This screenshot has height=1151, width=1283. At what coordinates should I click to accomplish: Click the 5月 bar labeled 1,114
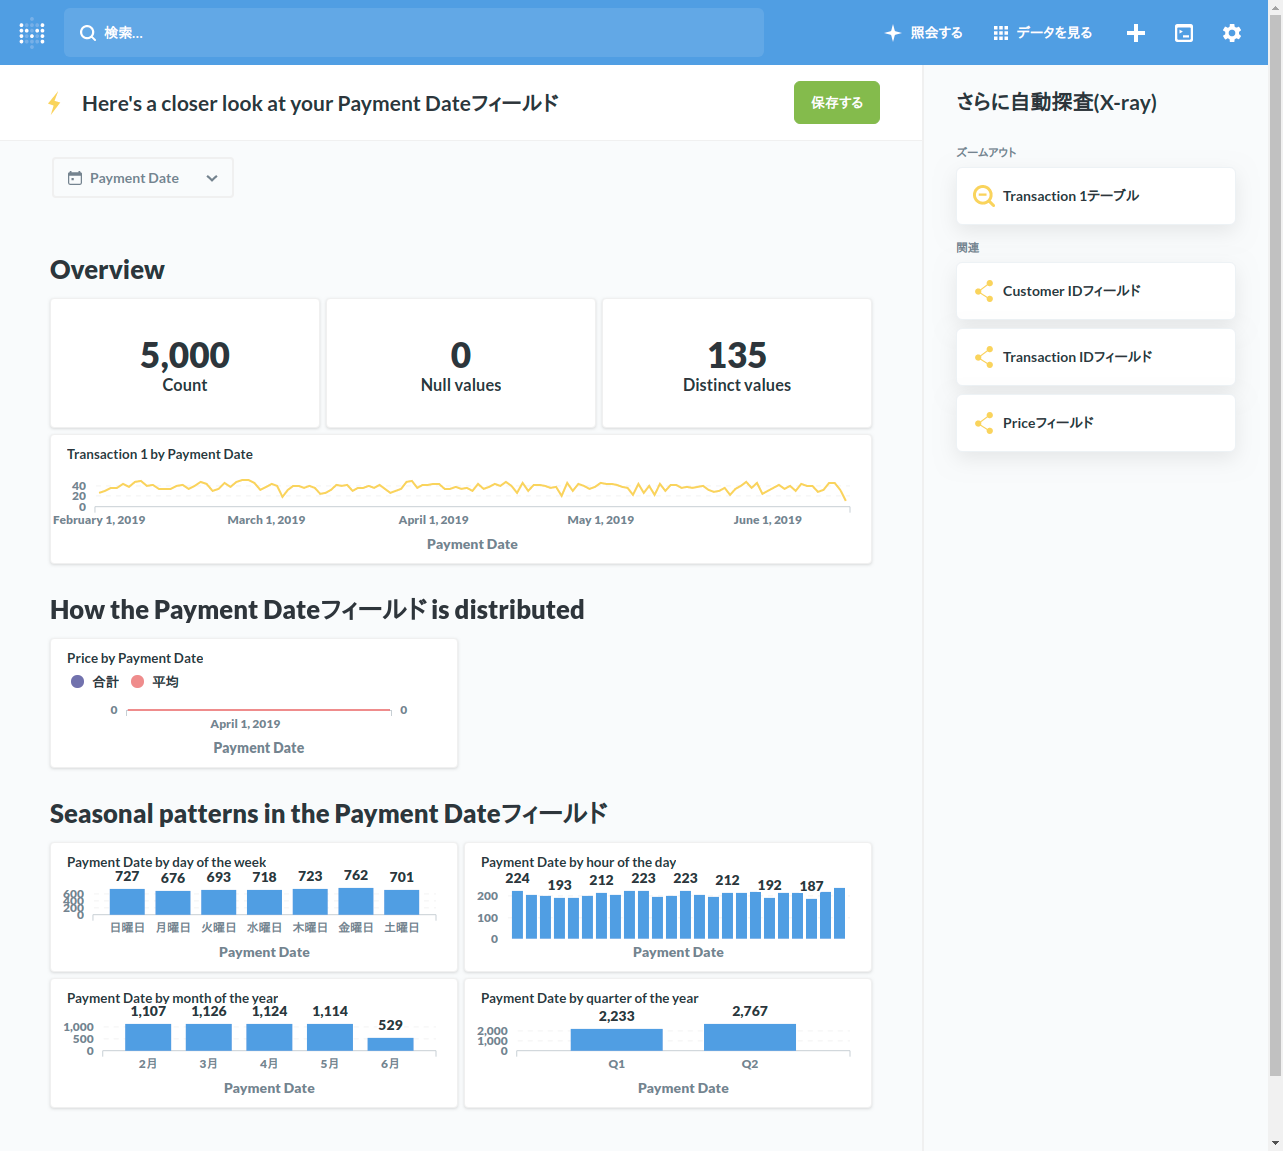point(330,1037)
